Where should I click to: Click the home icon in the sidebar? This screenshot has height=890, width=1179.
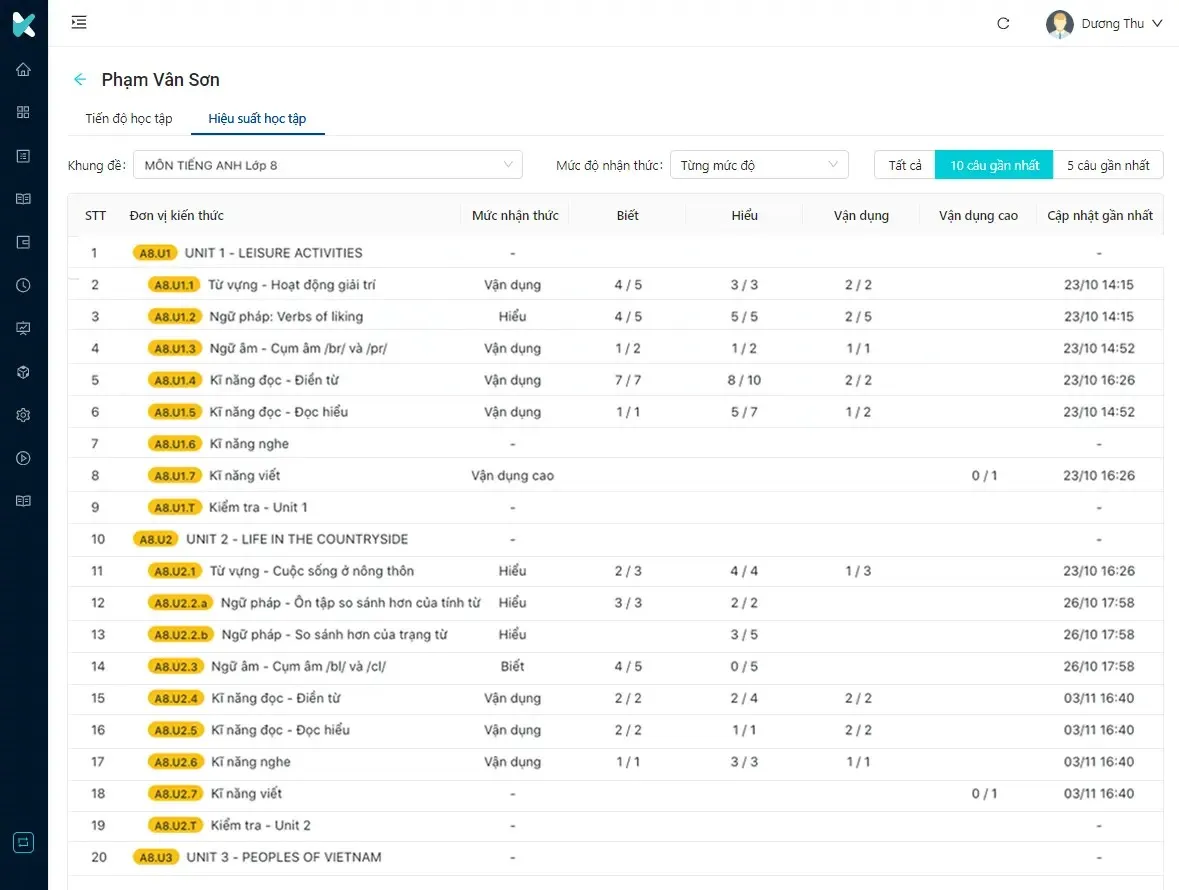(x=23, y=70)
